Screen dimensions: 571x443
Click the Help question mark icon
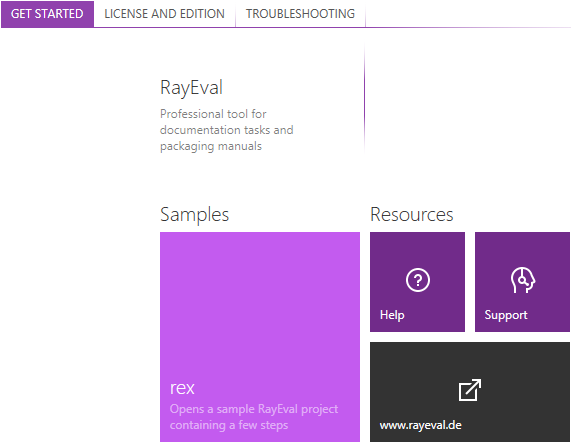point(418,280)
